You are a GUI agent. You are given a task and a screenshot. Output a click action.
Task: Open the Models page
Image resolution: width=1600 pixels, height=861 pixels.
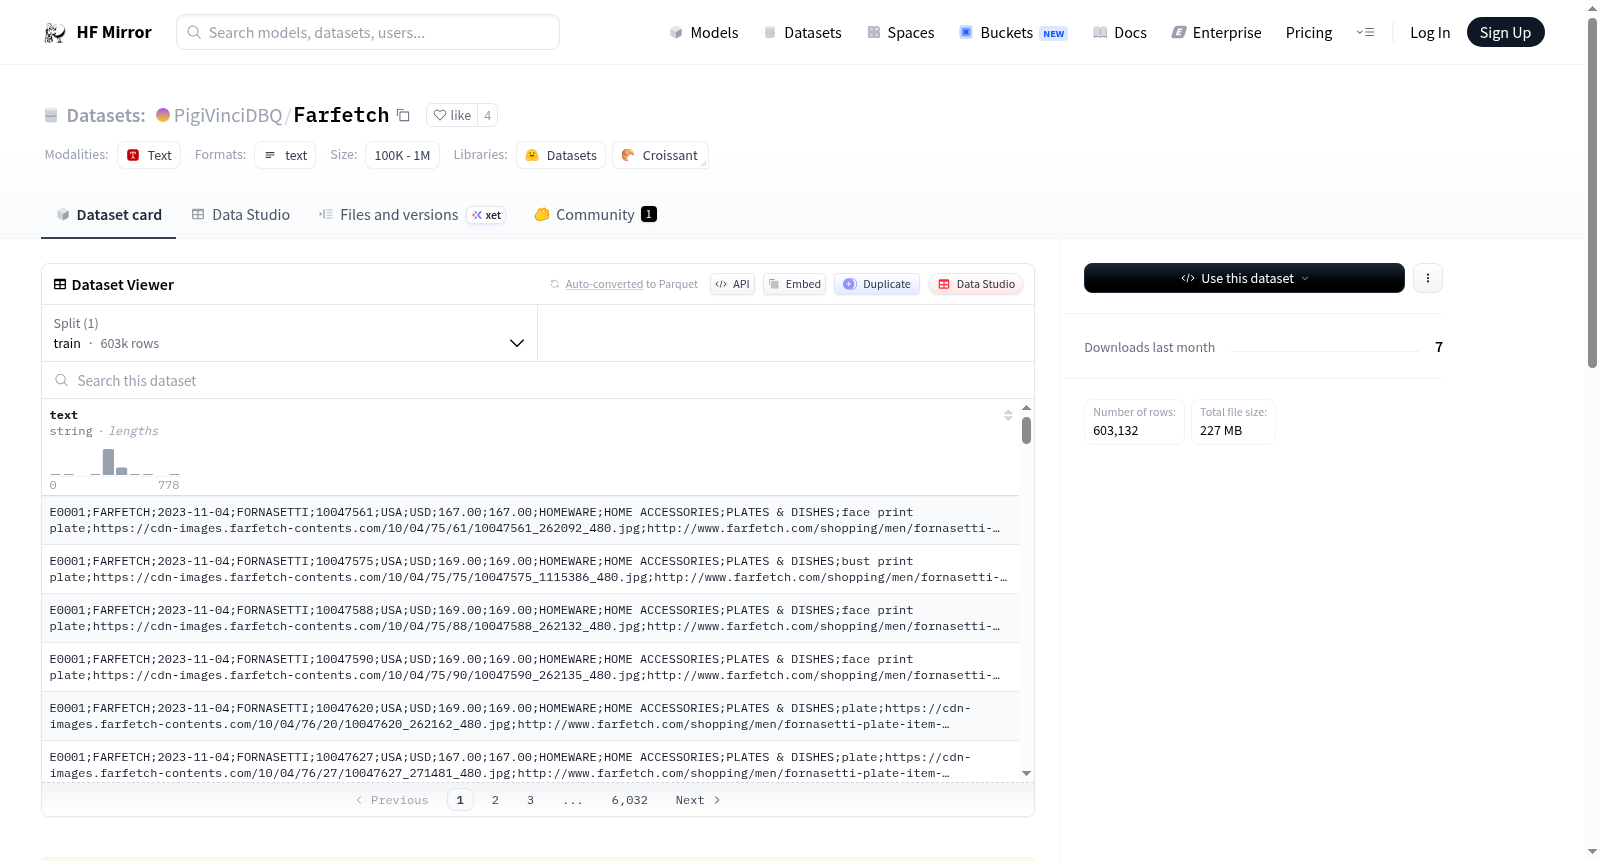coord(704,33)
